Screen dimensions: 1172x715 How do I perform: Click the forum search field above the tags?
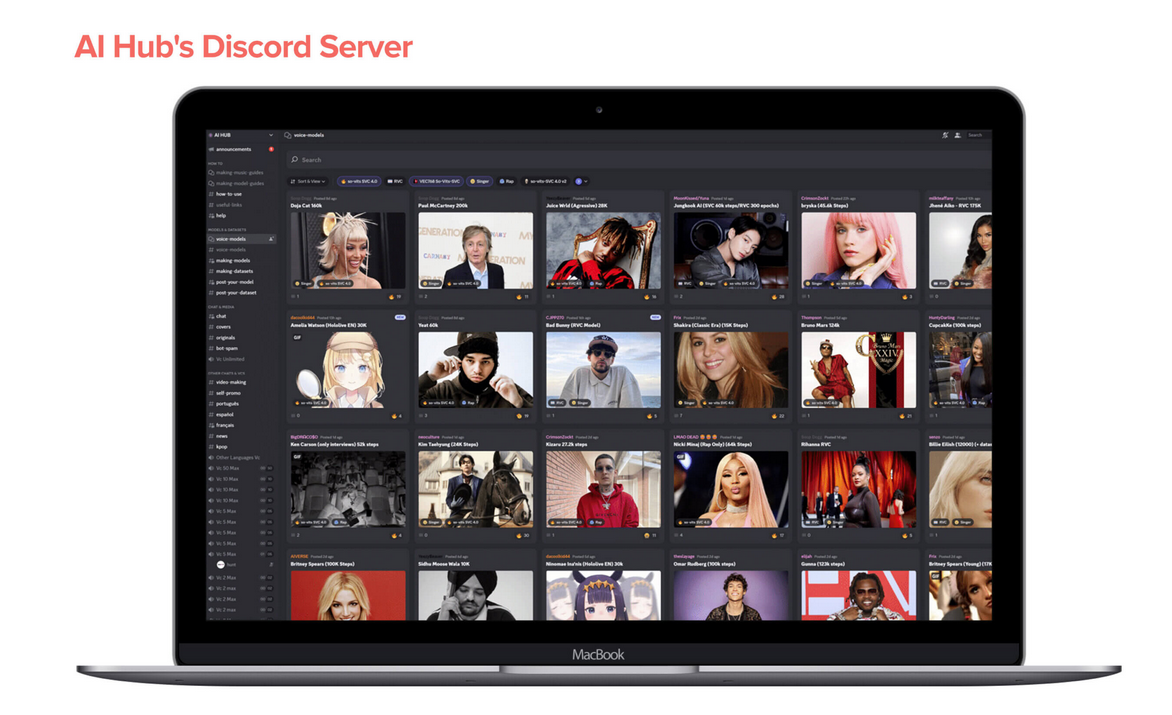pos(639,160)
